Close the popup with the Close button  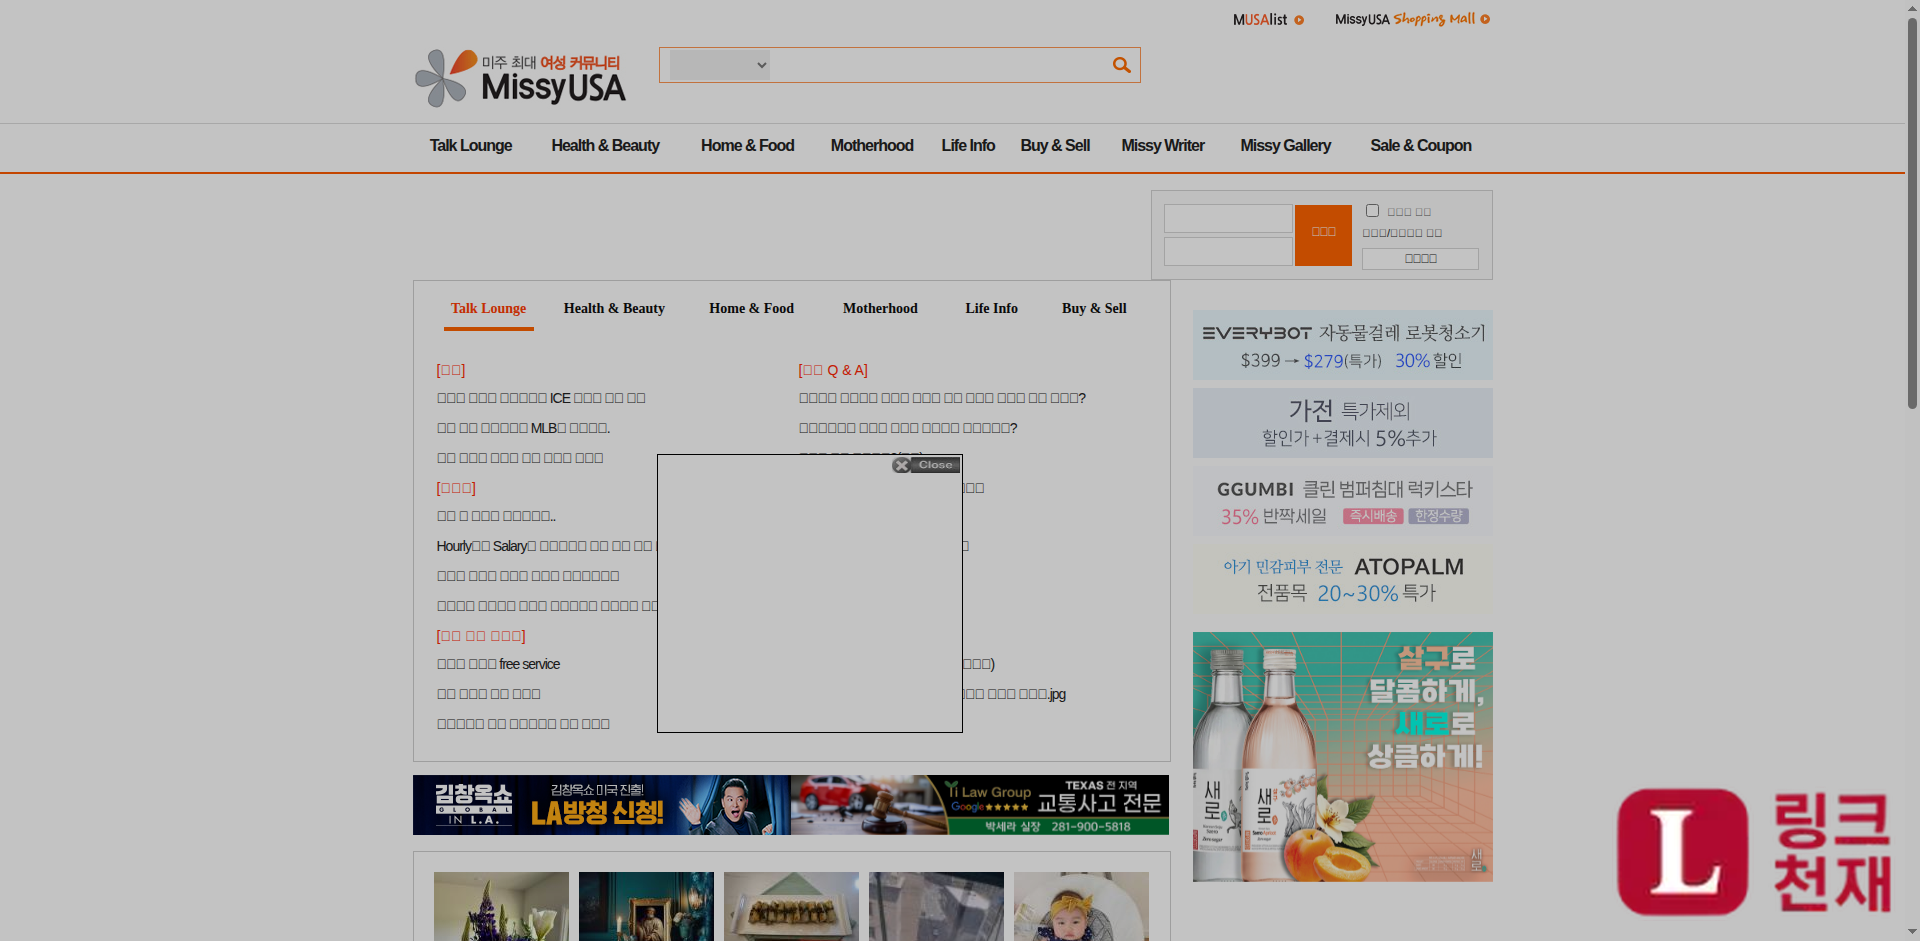(x=926, y=465)
